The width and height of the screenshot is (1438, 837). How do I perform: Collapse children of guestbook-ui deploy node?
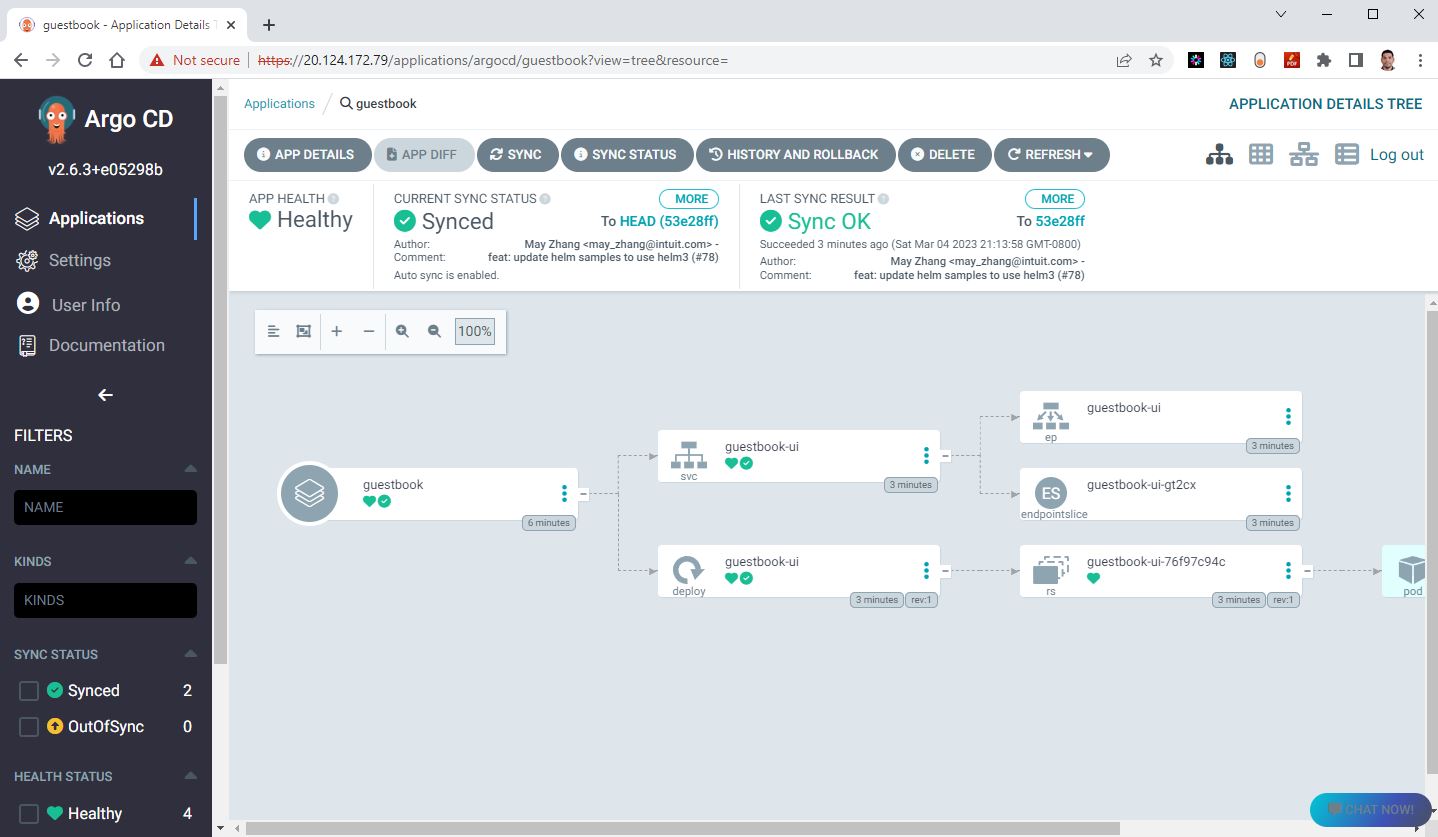945,571
